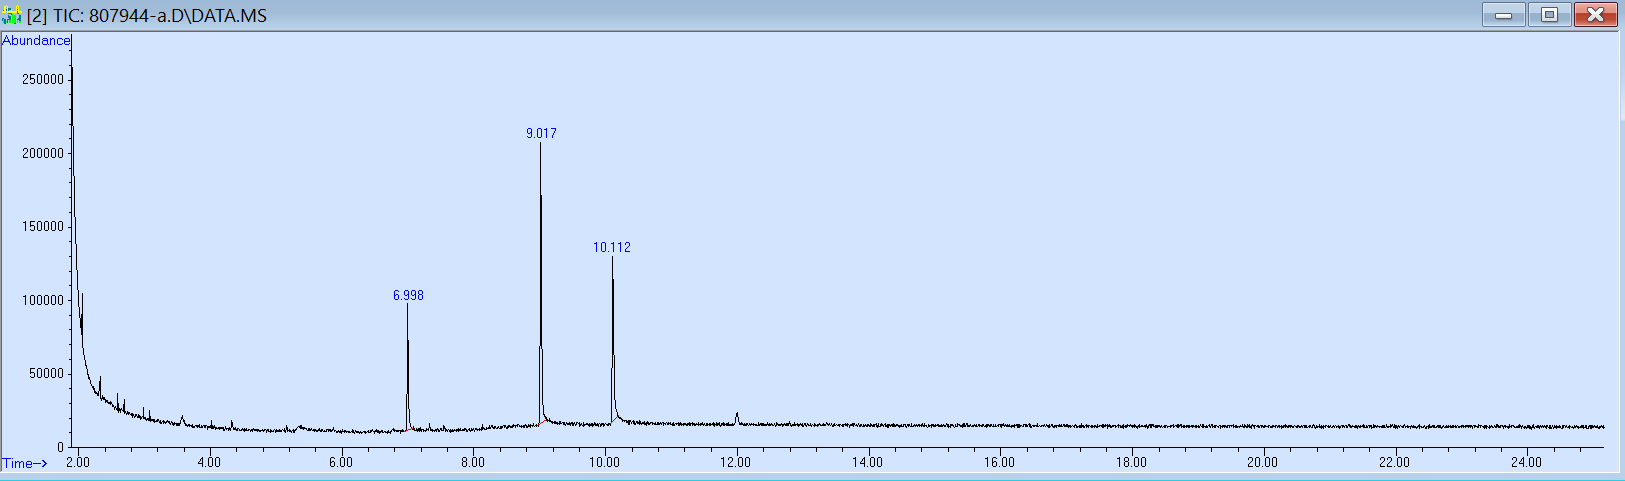Click the 14.00 time axis value
Viewport: 1625px width, 481px height.
pos(868,462)
